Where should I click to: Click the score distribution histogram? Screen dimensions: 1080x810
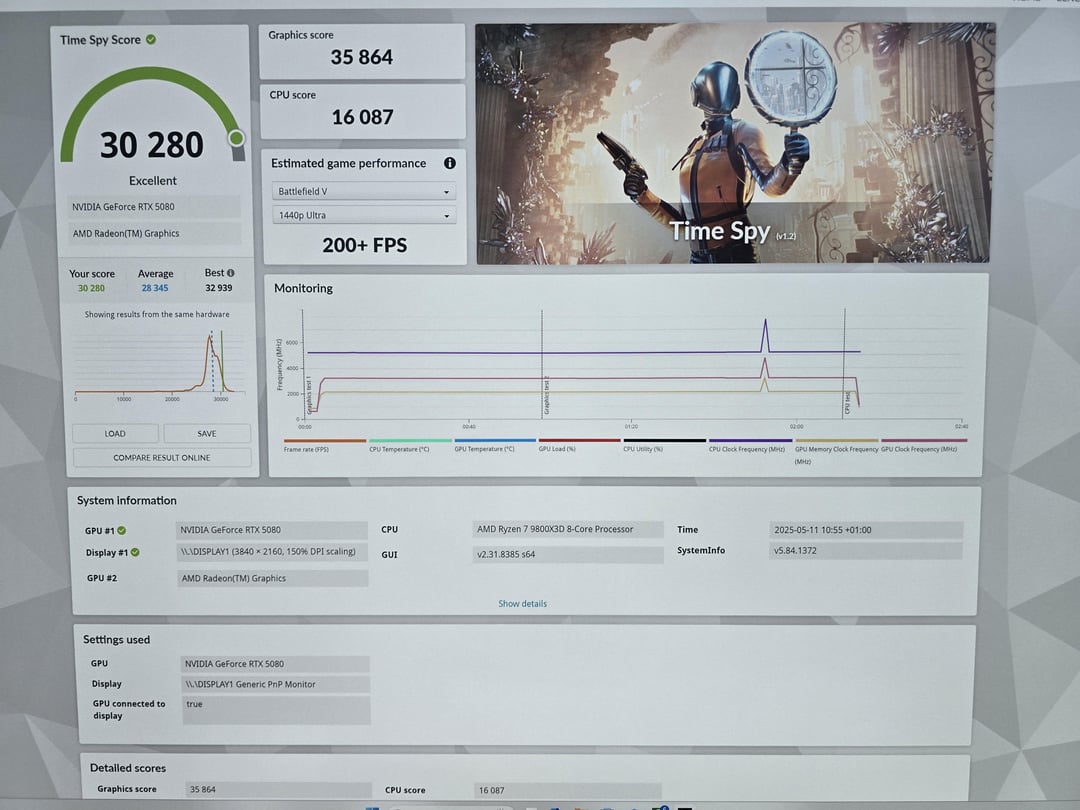[159, 363]
